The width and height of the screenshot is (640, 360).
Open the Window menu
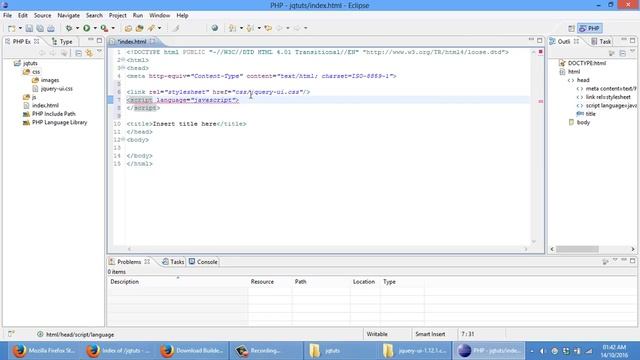point(160,16)
